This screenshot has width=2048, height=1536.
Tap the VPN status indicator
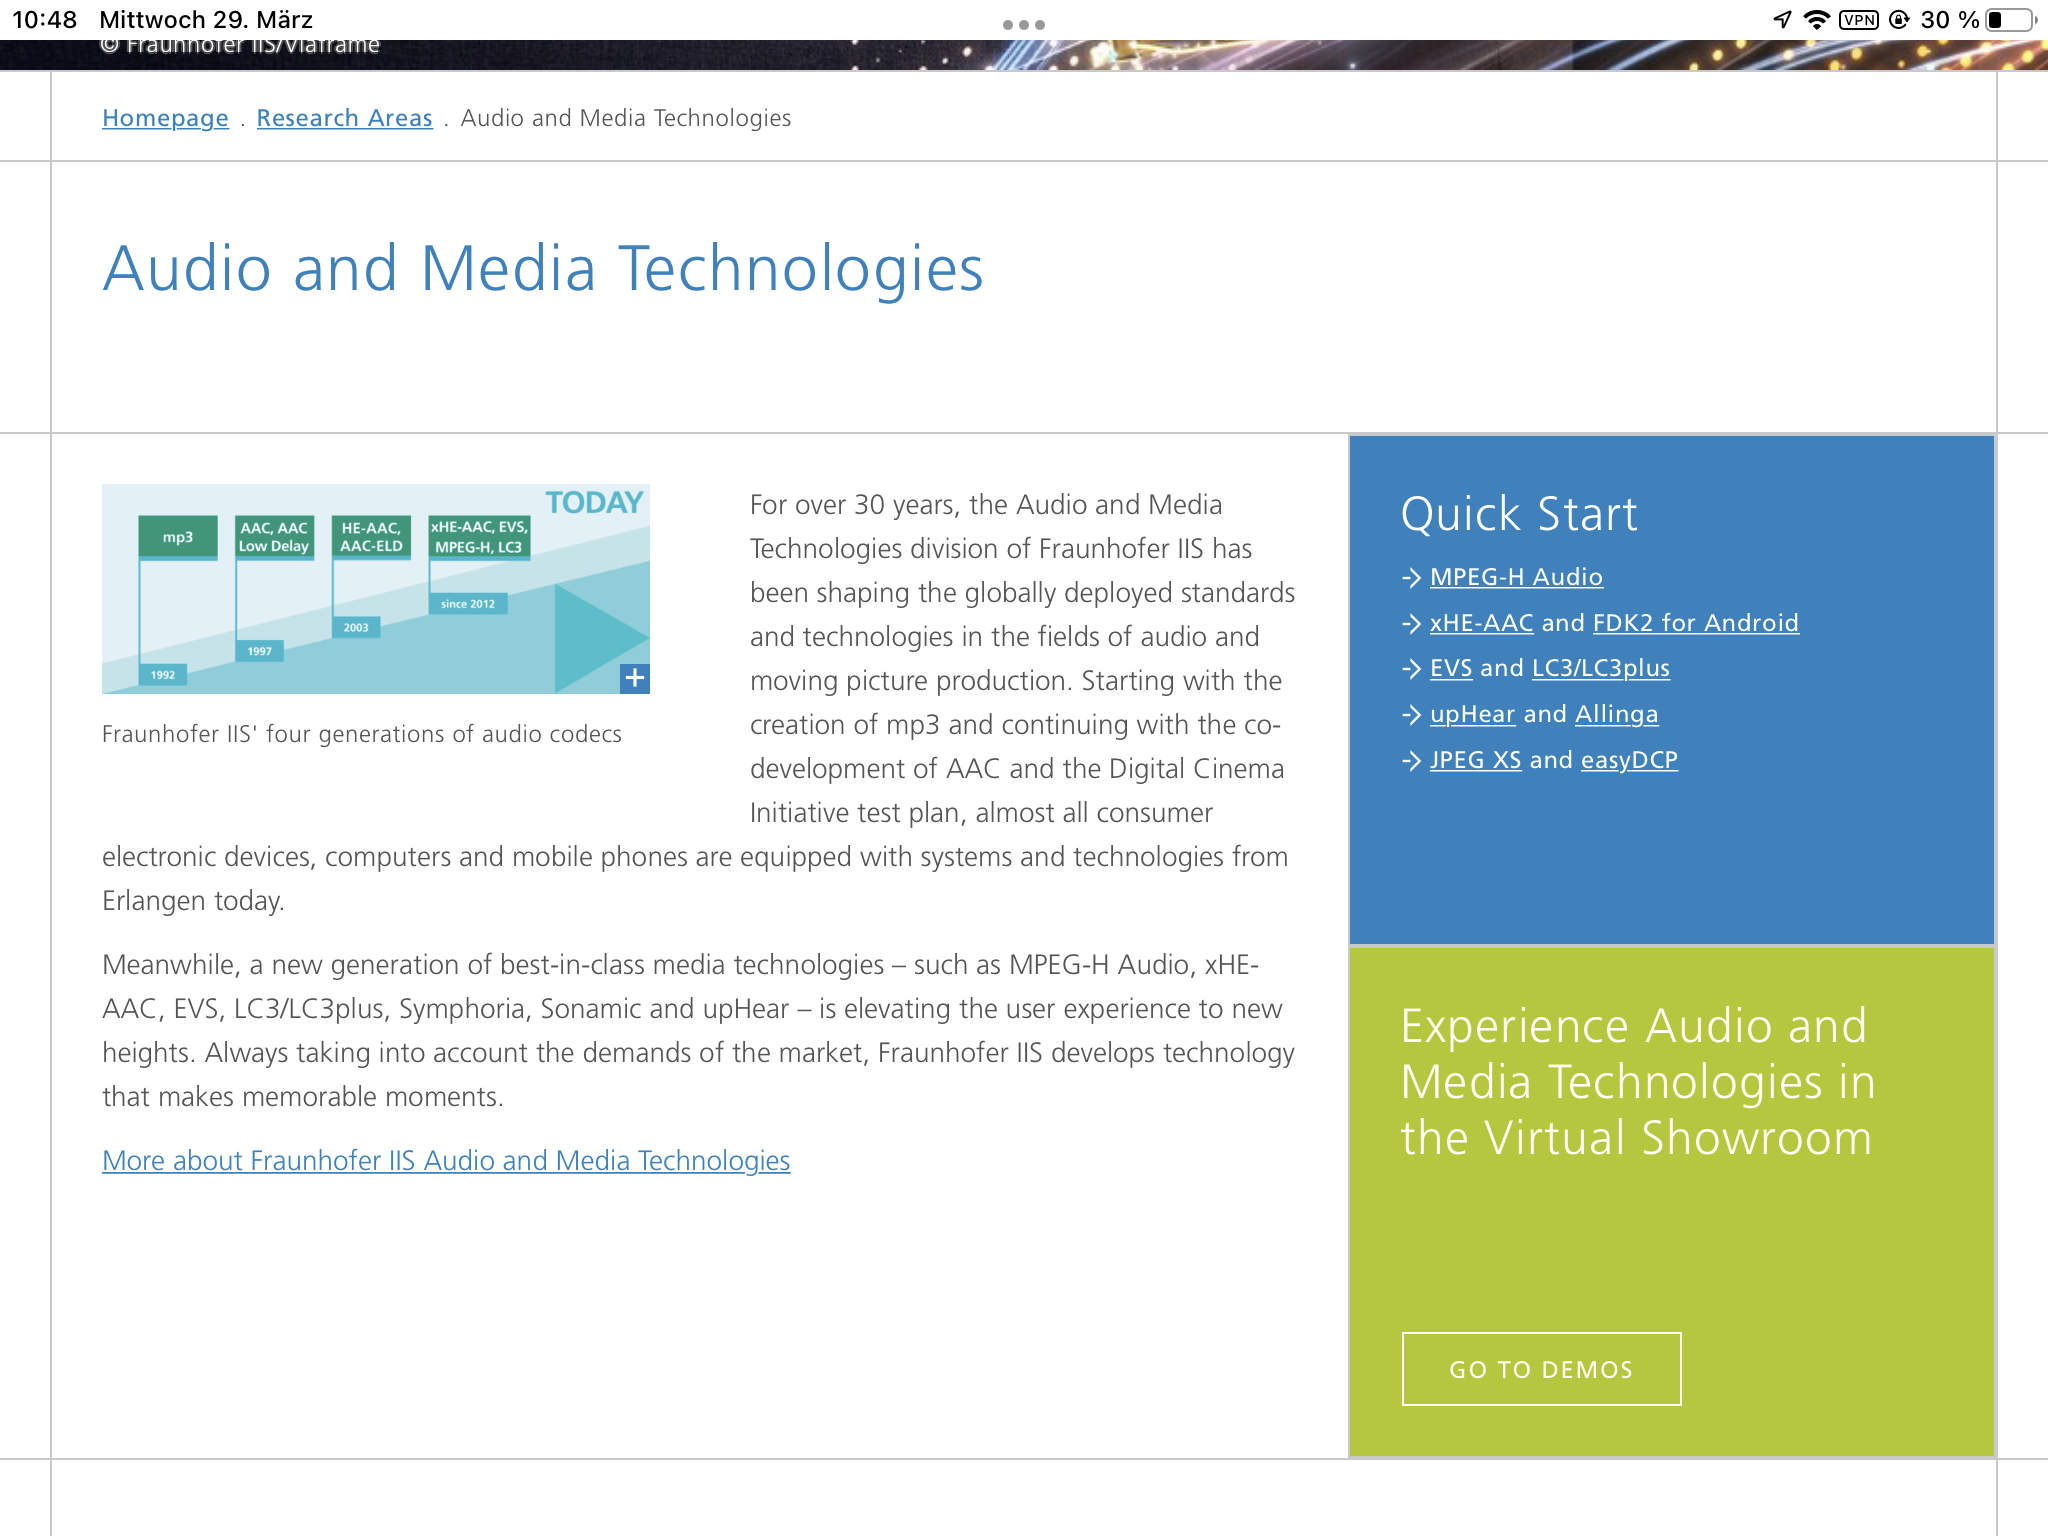click(x=1859, y=20)
